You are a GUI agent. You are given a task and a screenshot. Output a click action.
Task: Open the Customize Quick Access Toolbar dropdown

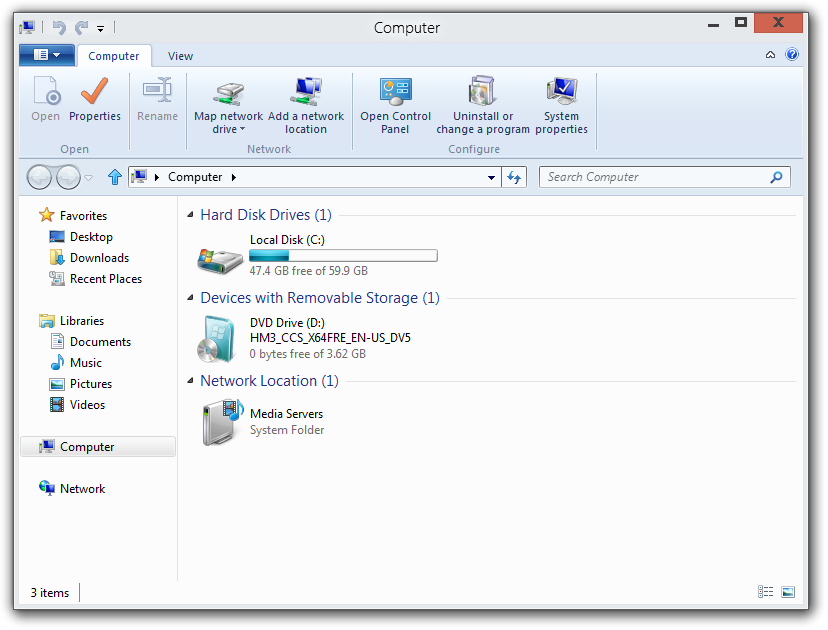click(x=100, y=29)
